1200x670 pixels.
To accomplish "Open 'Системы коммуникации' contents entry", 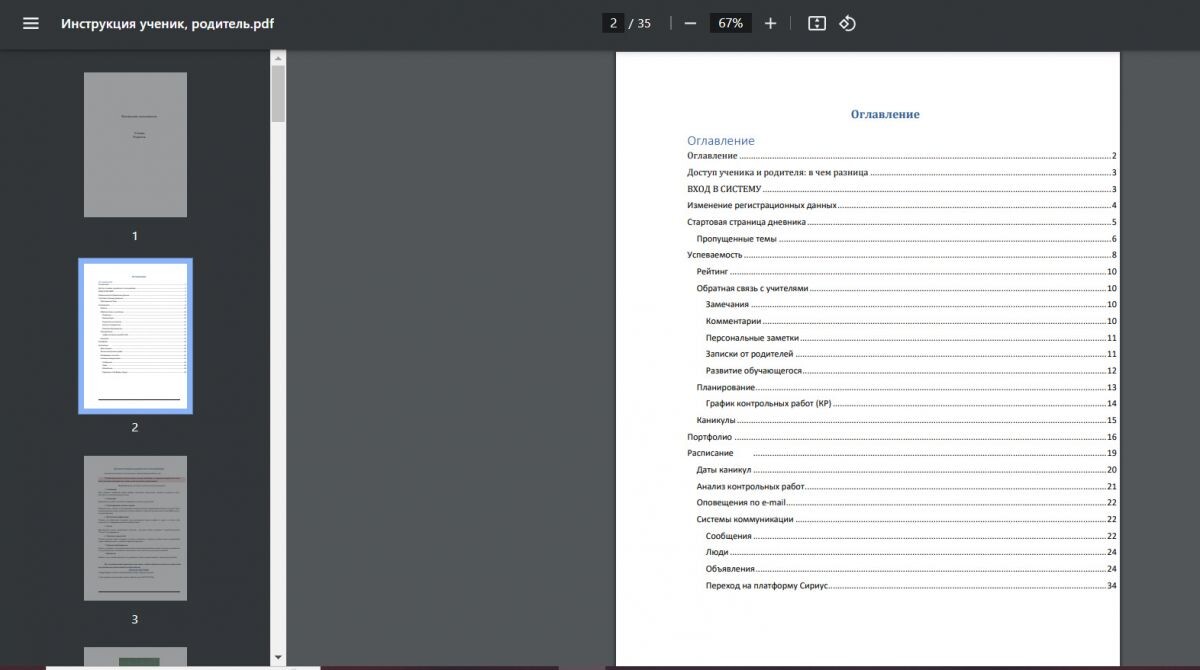I will click(x=906, y=519).
